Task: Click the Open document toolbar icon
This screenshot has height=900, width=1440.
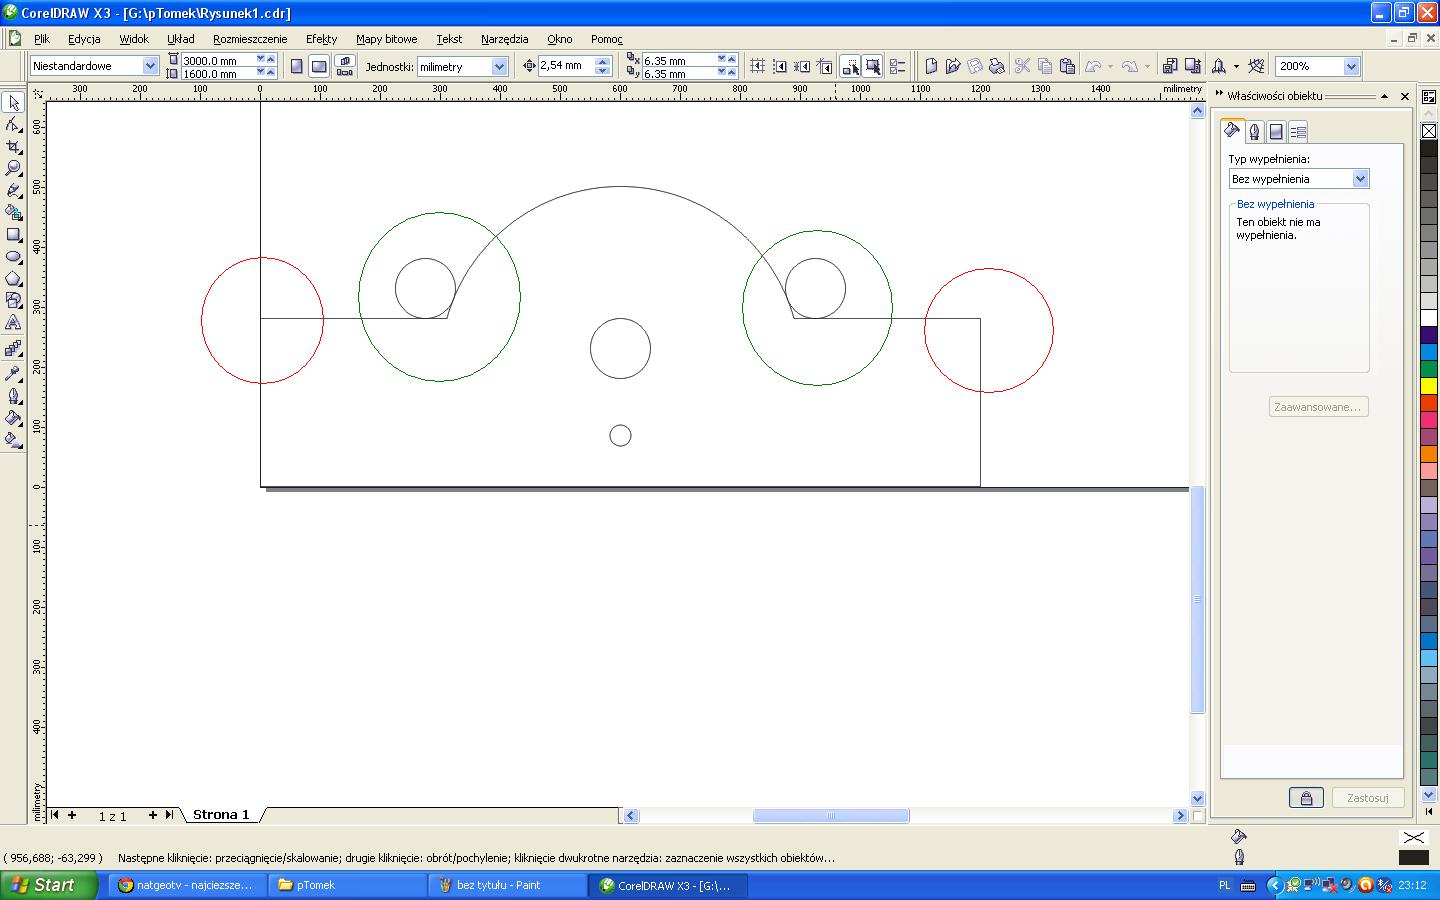Action: tap(952, 66)
